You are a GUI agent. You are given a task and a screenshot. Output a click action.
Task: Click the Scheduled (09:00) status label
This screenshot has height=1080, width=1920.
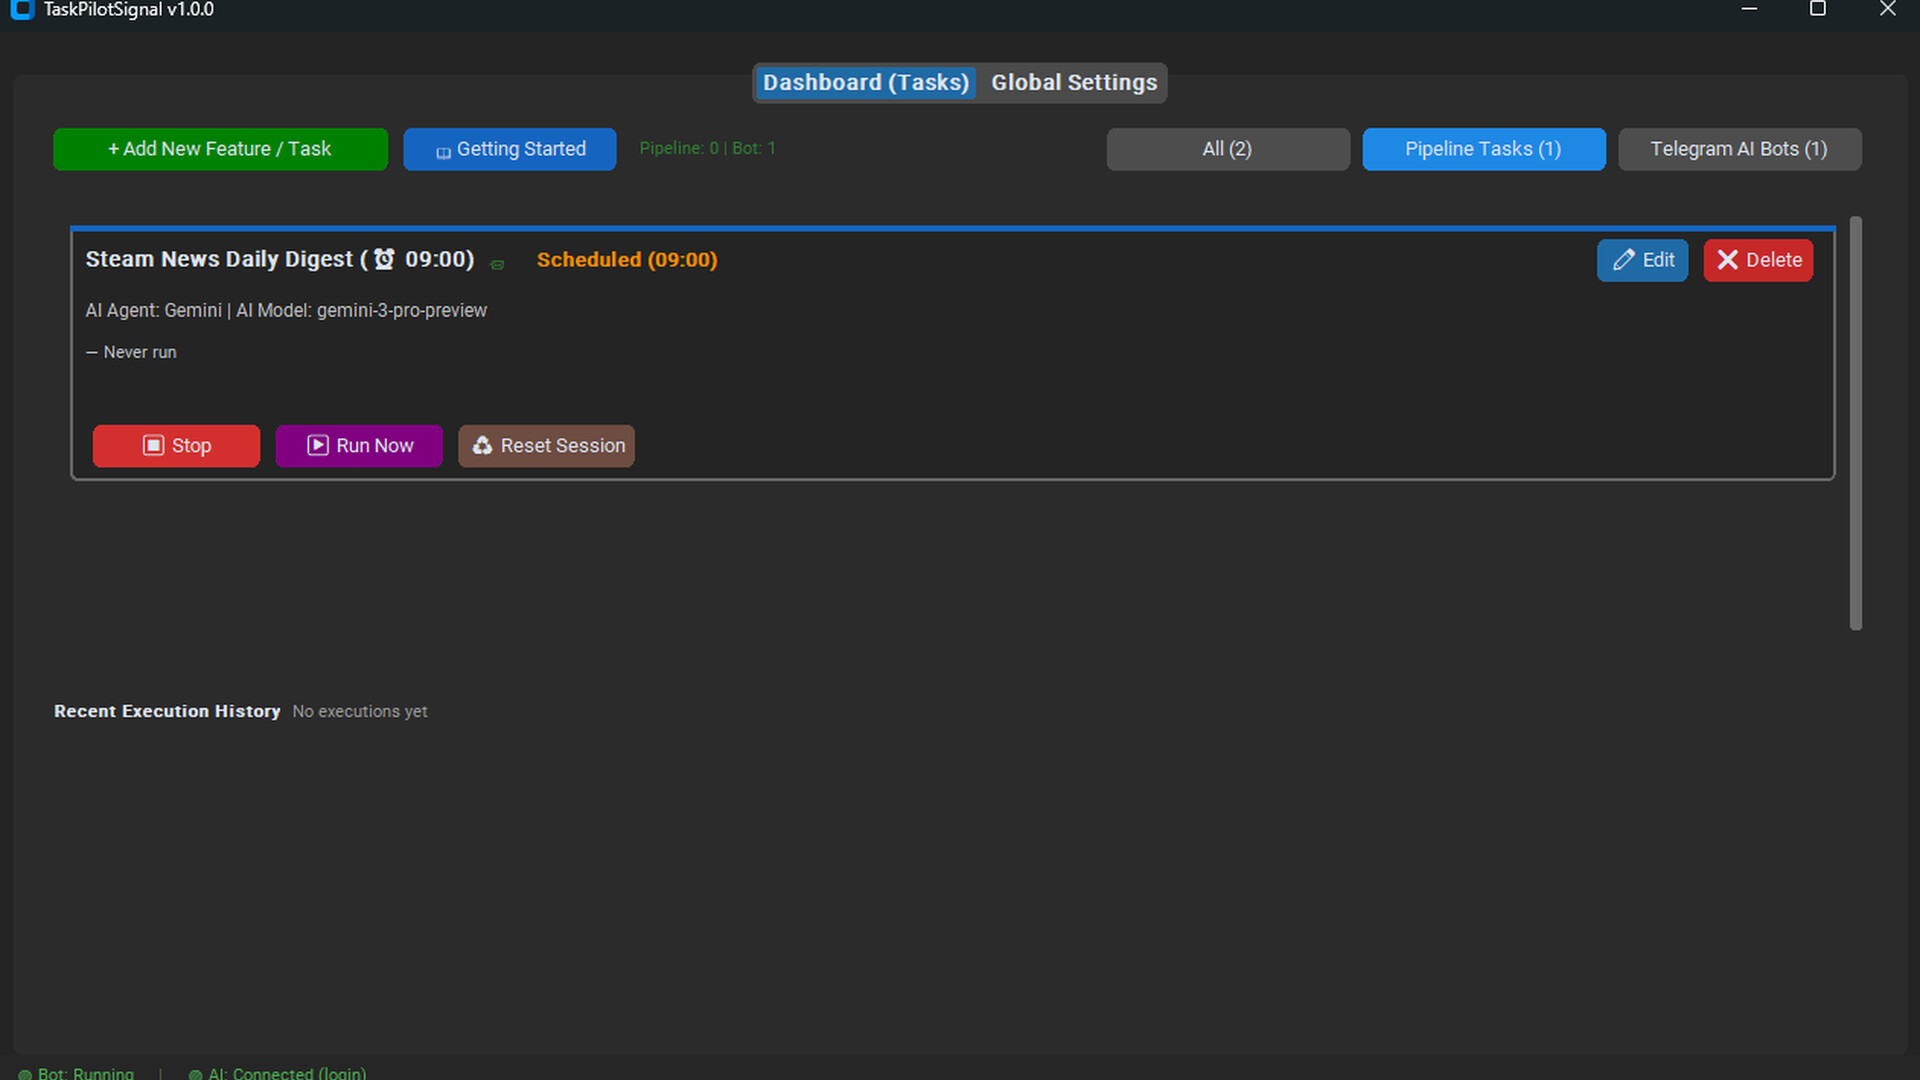point(627,260)
